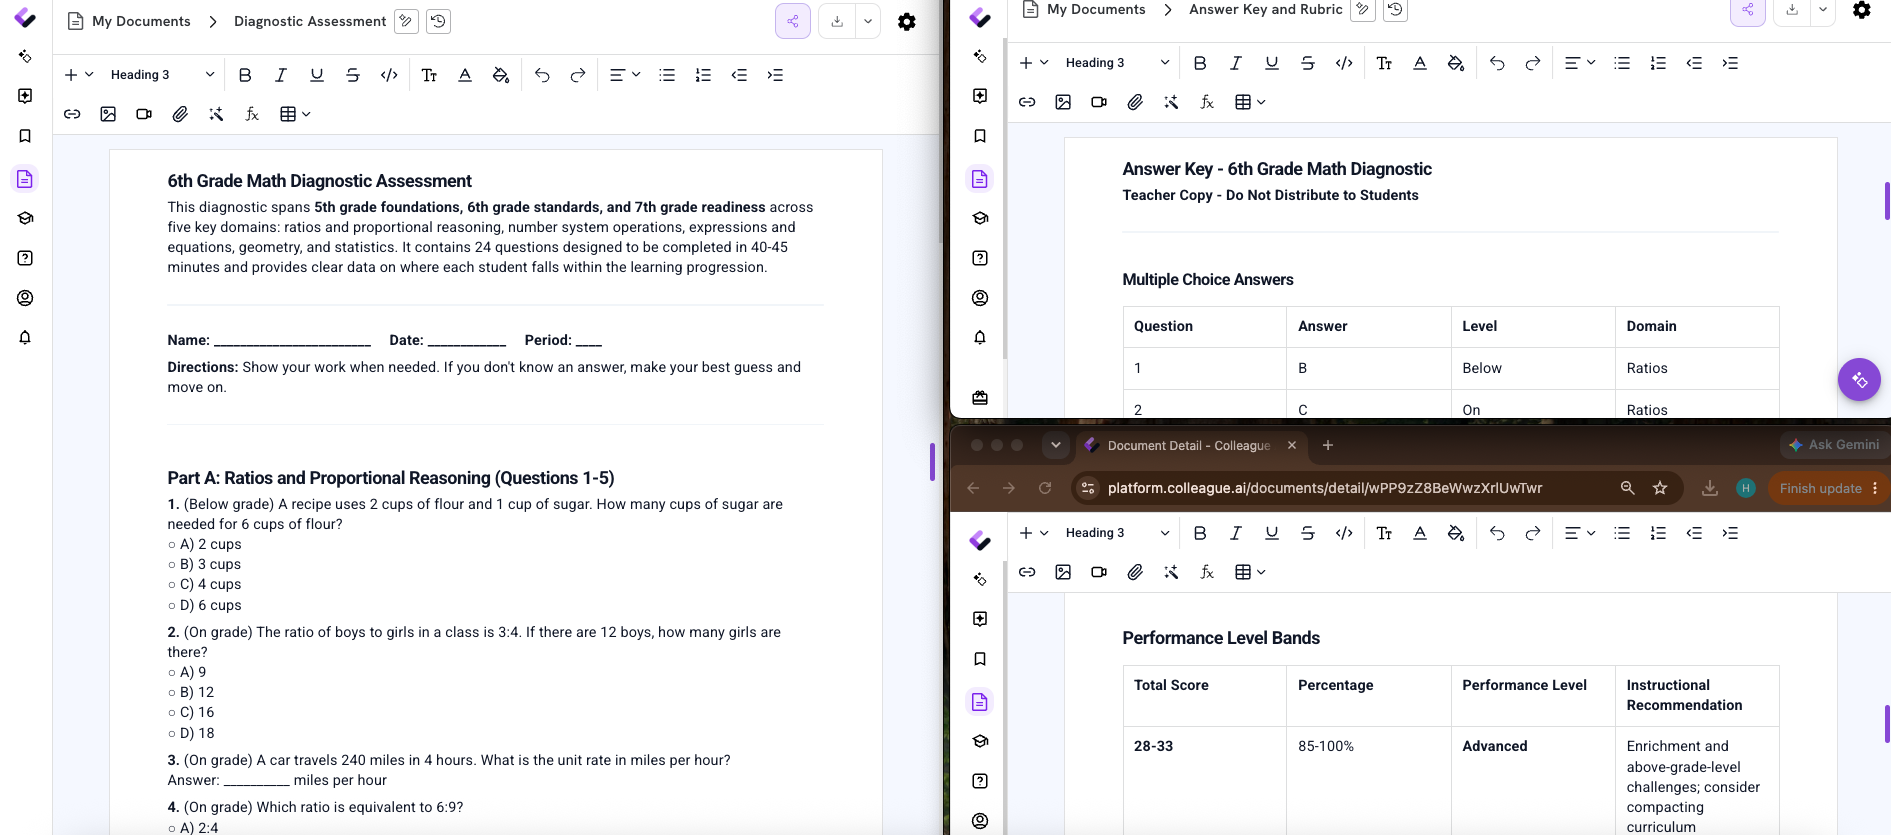The image size is (1891, 835).
Task: Insert numbered list in Diagnostic Assessment window
Action: coord(703,75)
